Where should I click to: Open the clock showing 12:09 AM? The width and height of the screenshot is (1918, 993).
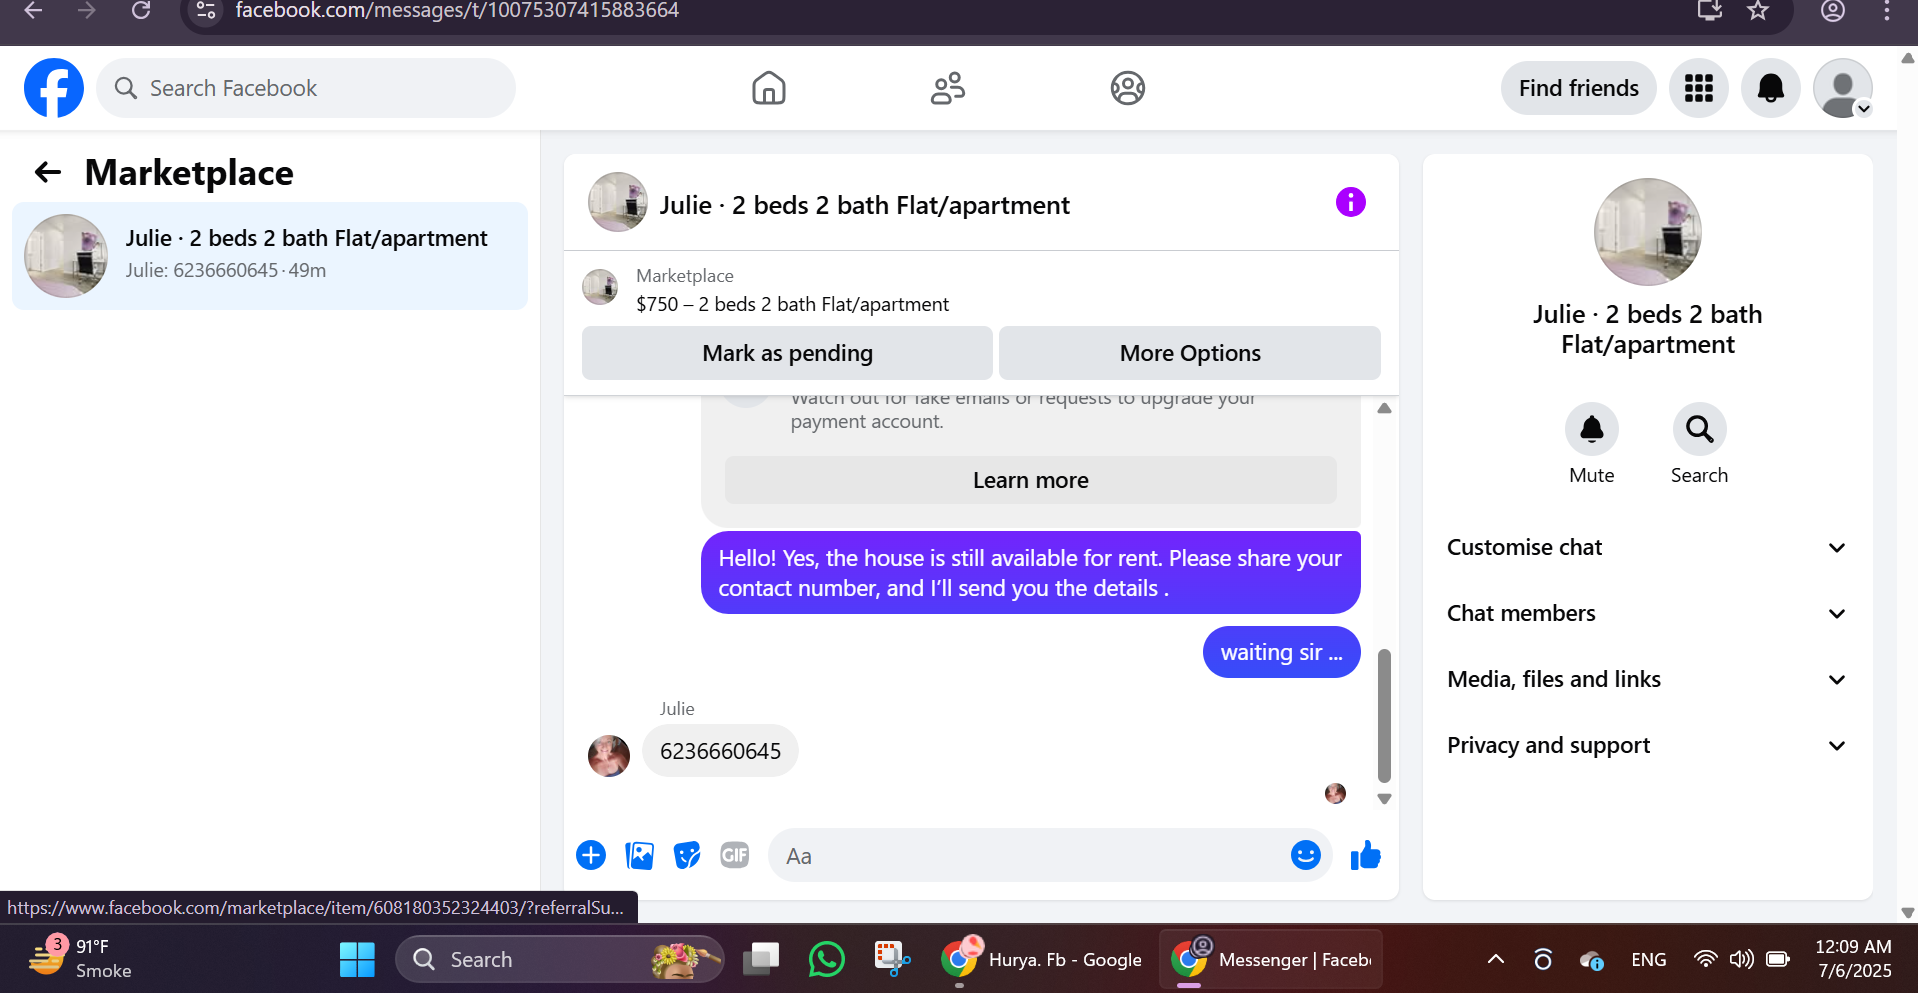point(1853,958)
